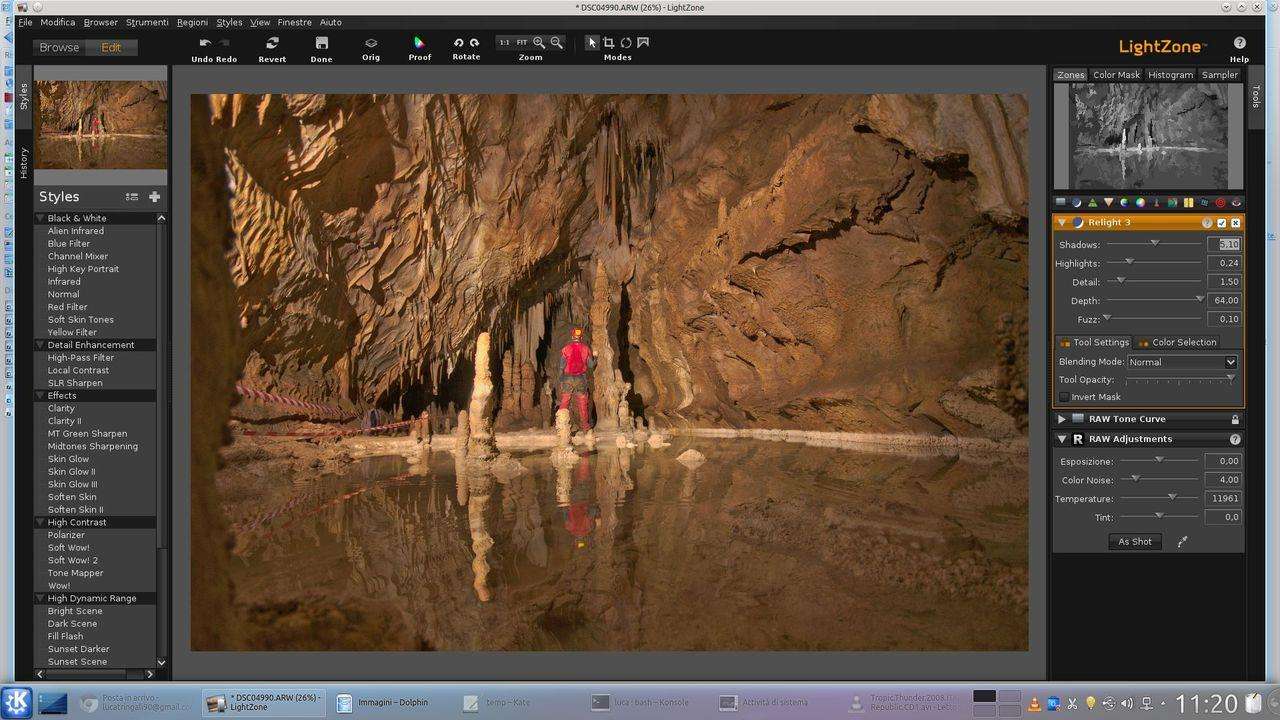Click the zoom in magnifier
Viewport: 1280px width, 720px height.
[x=539, y=43]
